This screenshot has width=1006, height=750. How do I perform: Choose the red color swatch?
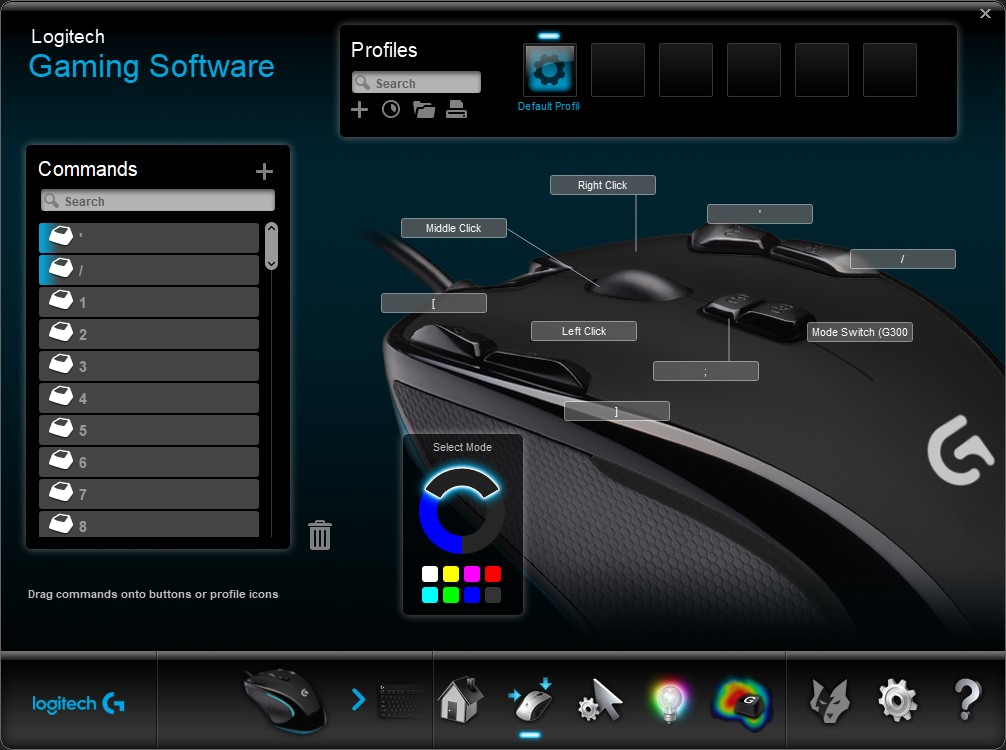[x=493, y=574]
